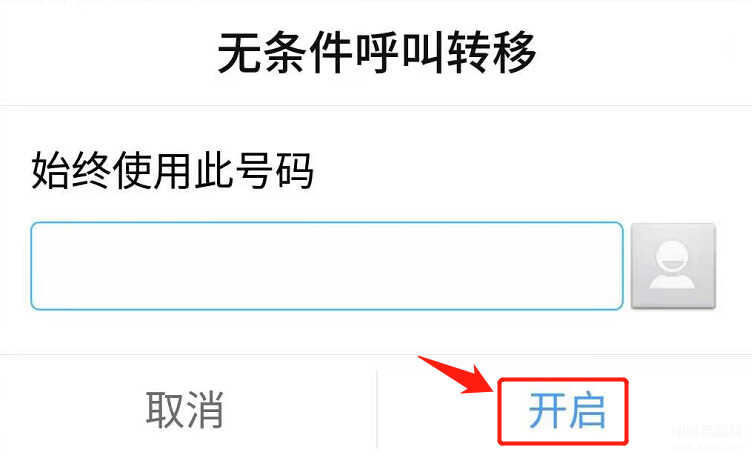The image size is (752, 460).
Task: Focus the forwarding number input field
Action: tap(327, 266)
